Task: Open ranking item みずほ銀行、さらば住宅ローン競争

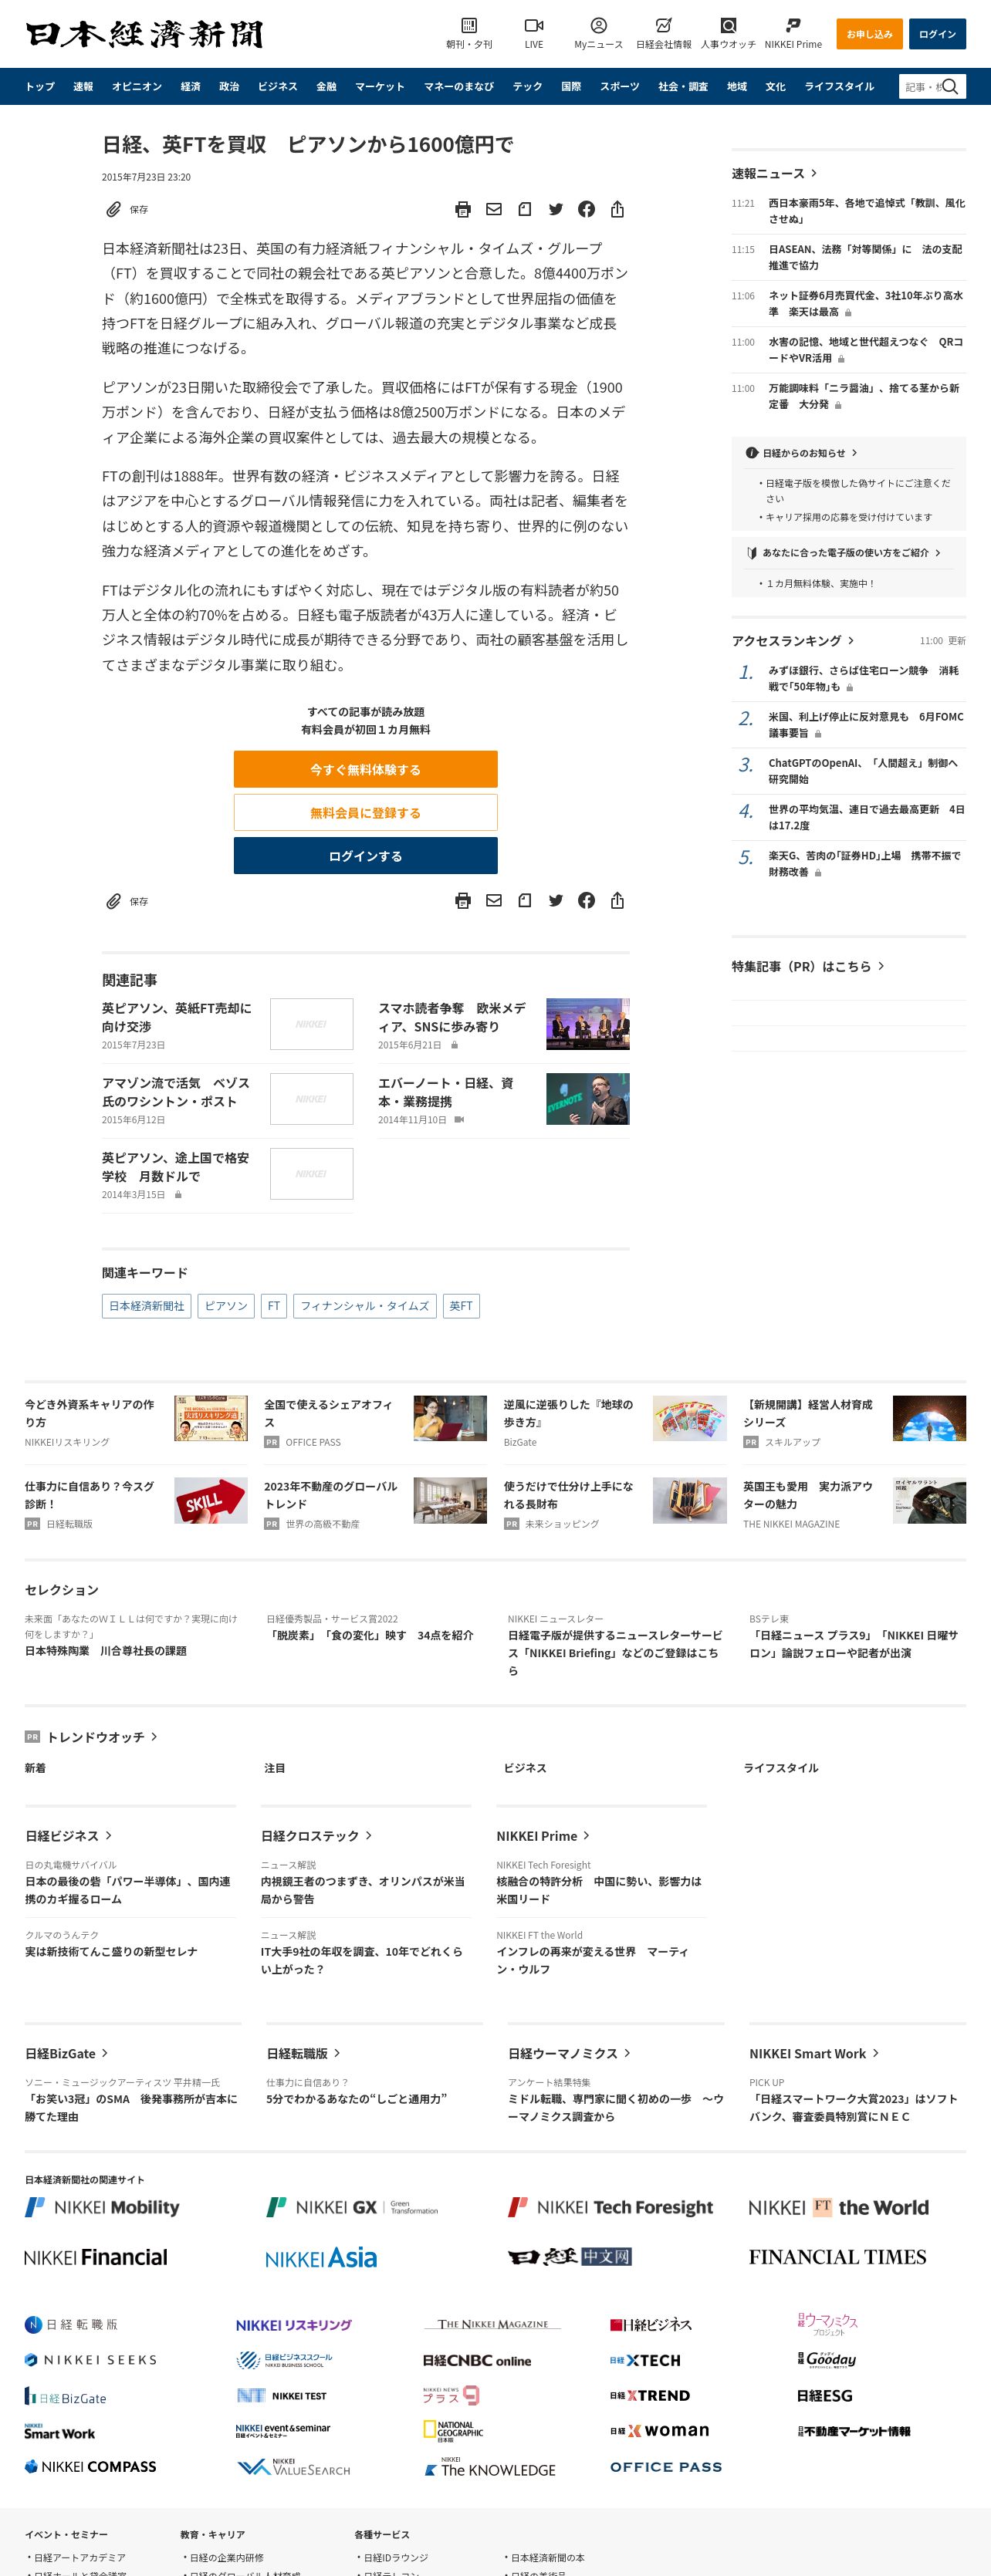Action: point(863,679)
